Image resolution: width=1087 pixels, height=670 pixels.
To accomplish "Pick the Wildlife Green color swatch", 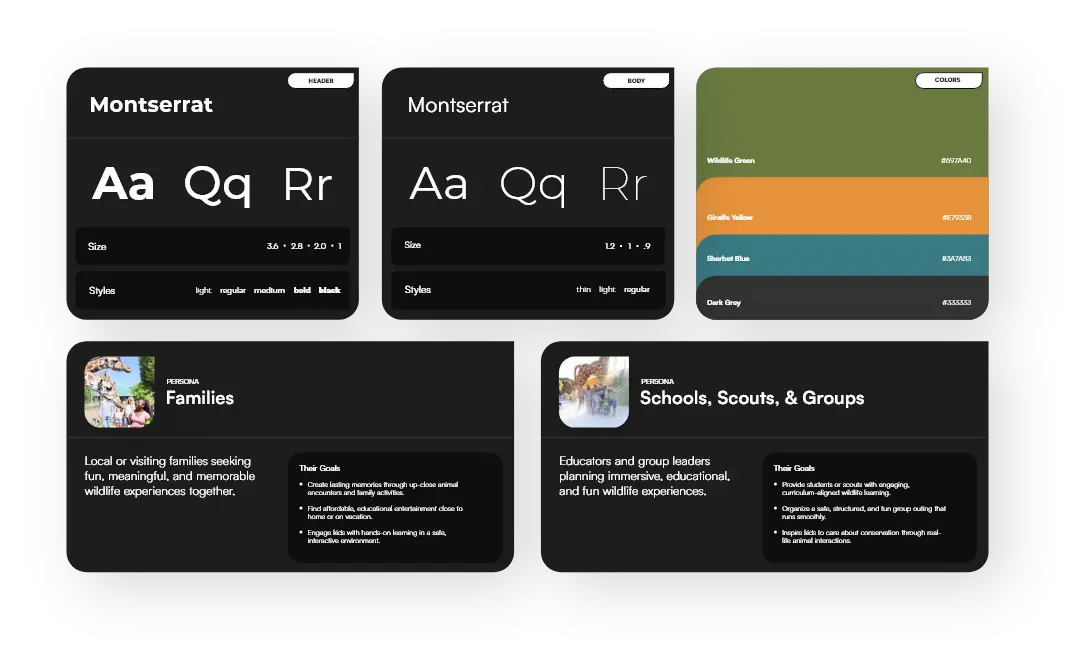I will point(842,125).
